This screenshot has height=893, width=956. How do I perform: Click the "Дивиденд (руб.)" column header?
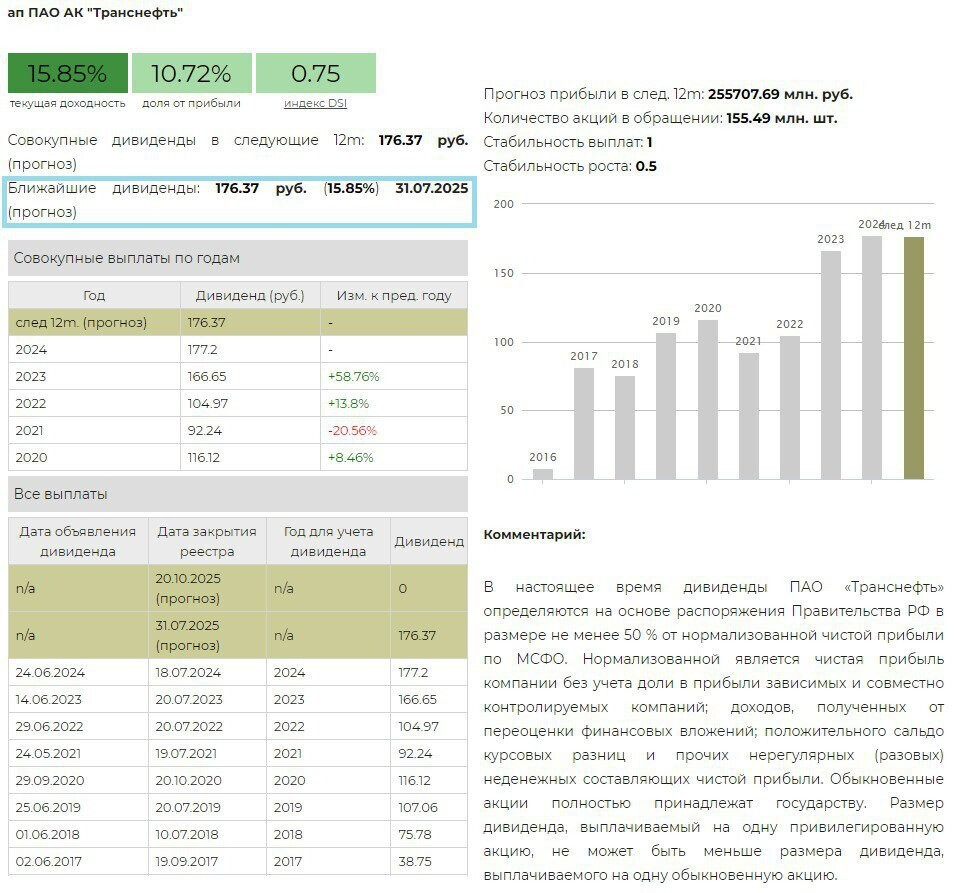pos(250,295)
